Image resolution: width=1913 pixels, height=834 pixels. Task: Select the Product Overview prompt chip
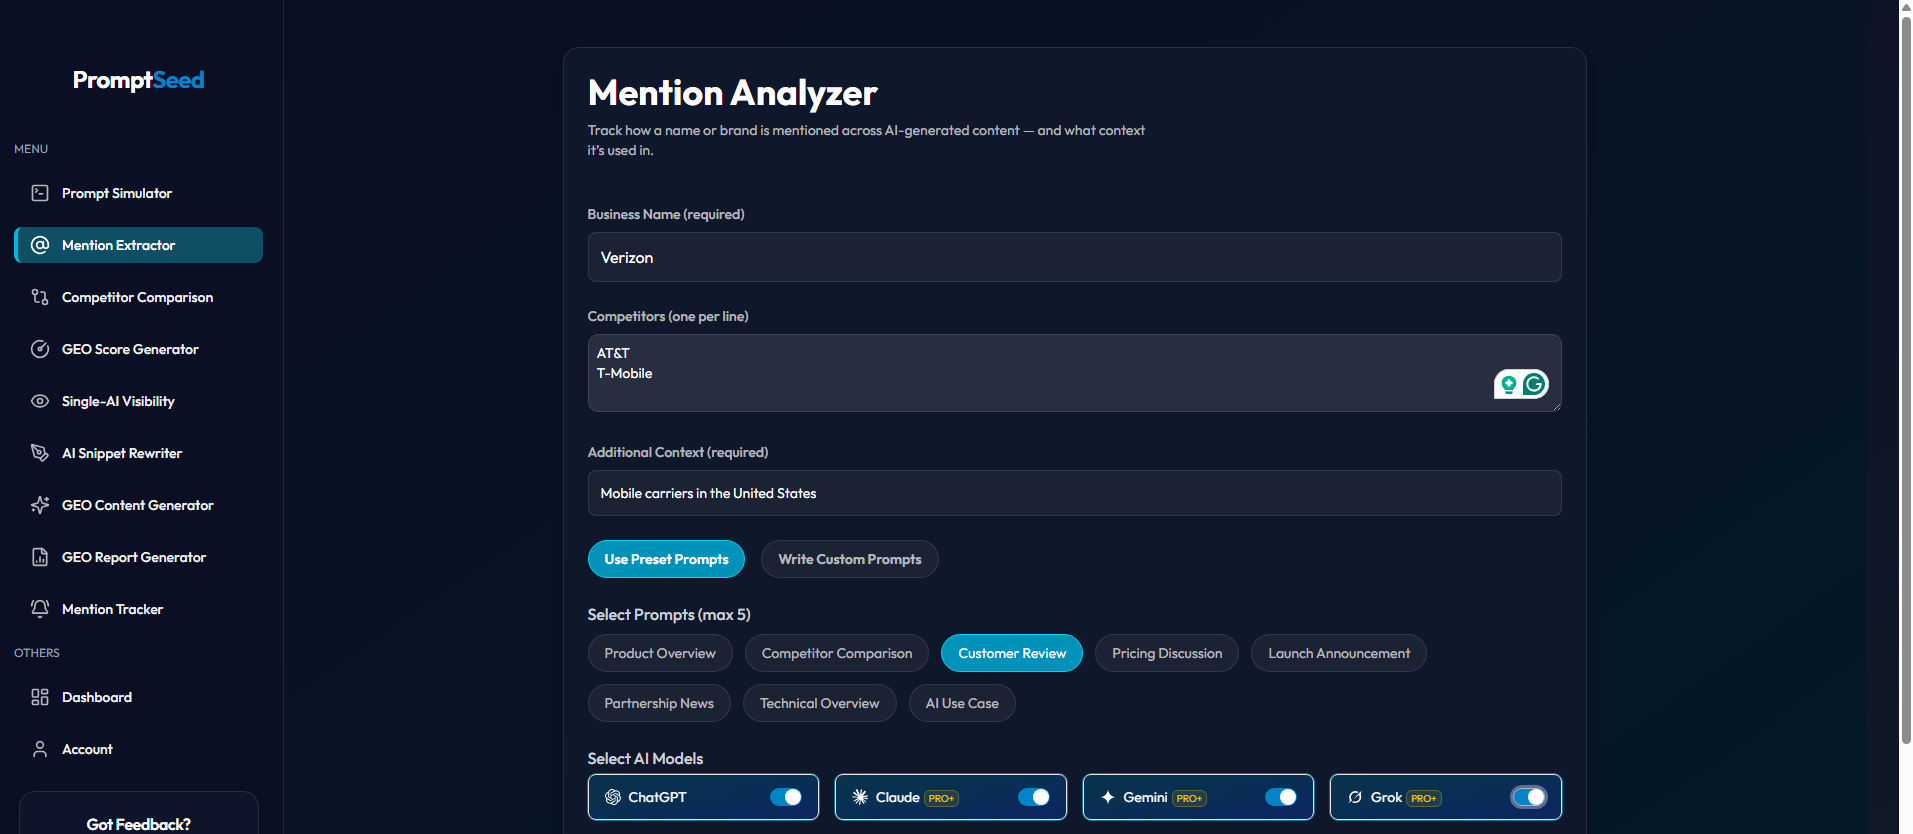660,653
